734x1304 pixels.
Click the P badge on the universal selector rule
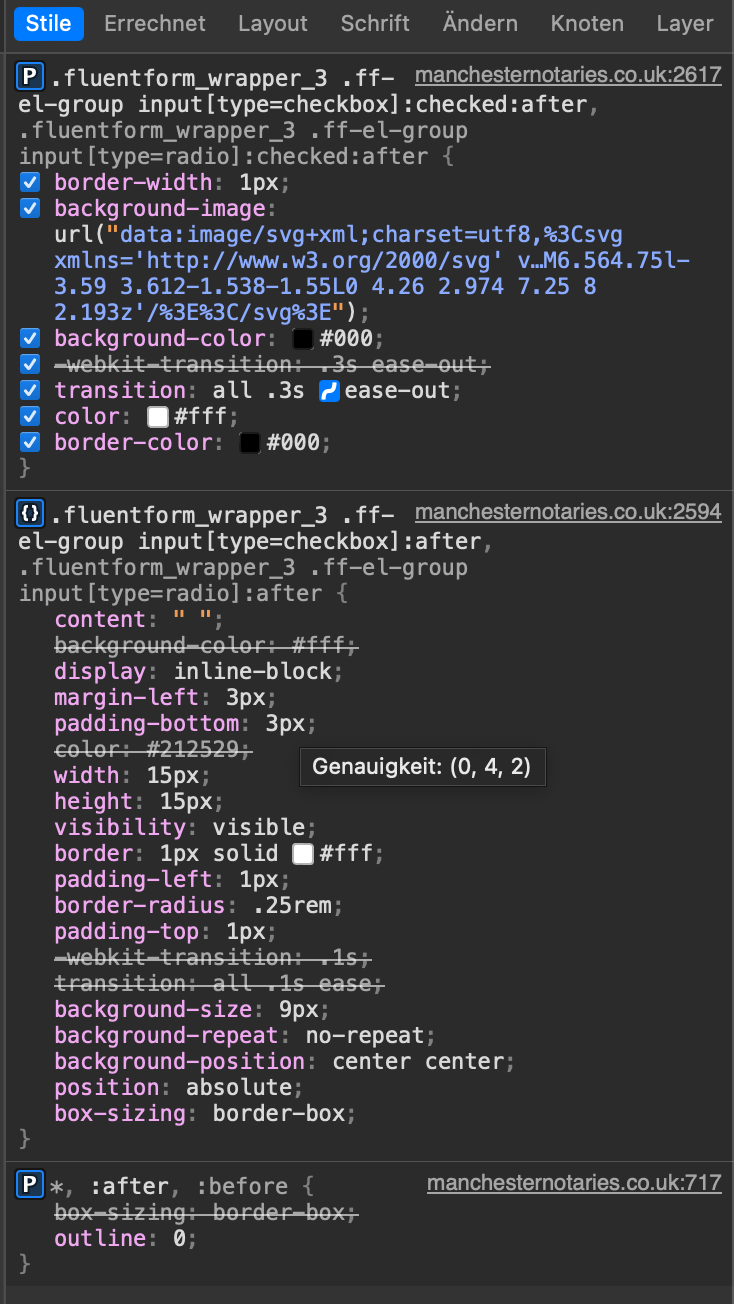point(27,1185)
